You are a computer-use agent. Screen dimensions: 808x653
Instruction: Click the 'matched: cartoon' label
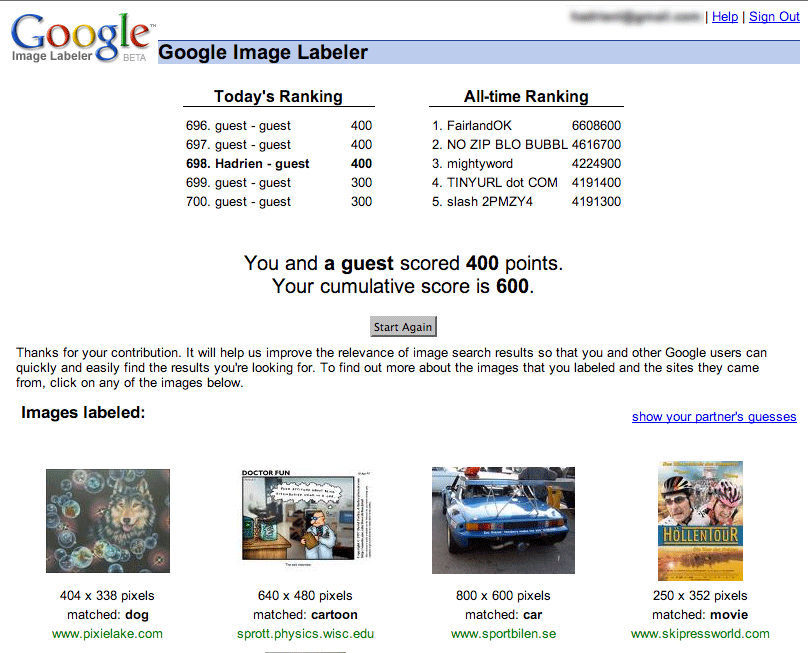(x=305, y=614)
